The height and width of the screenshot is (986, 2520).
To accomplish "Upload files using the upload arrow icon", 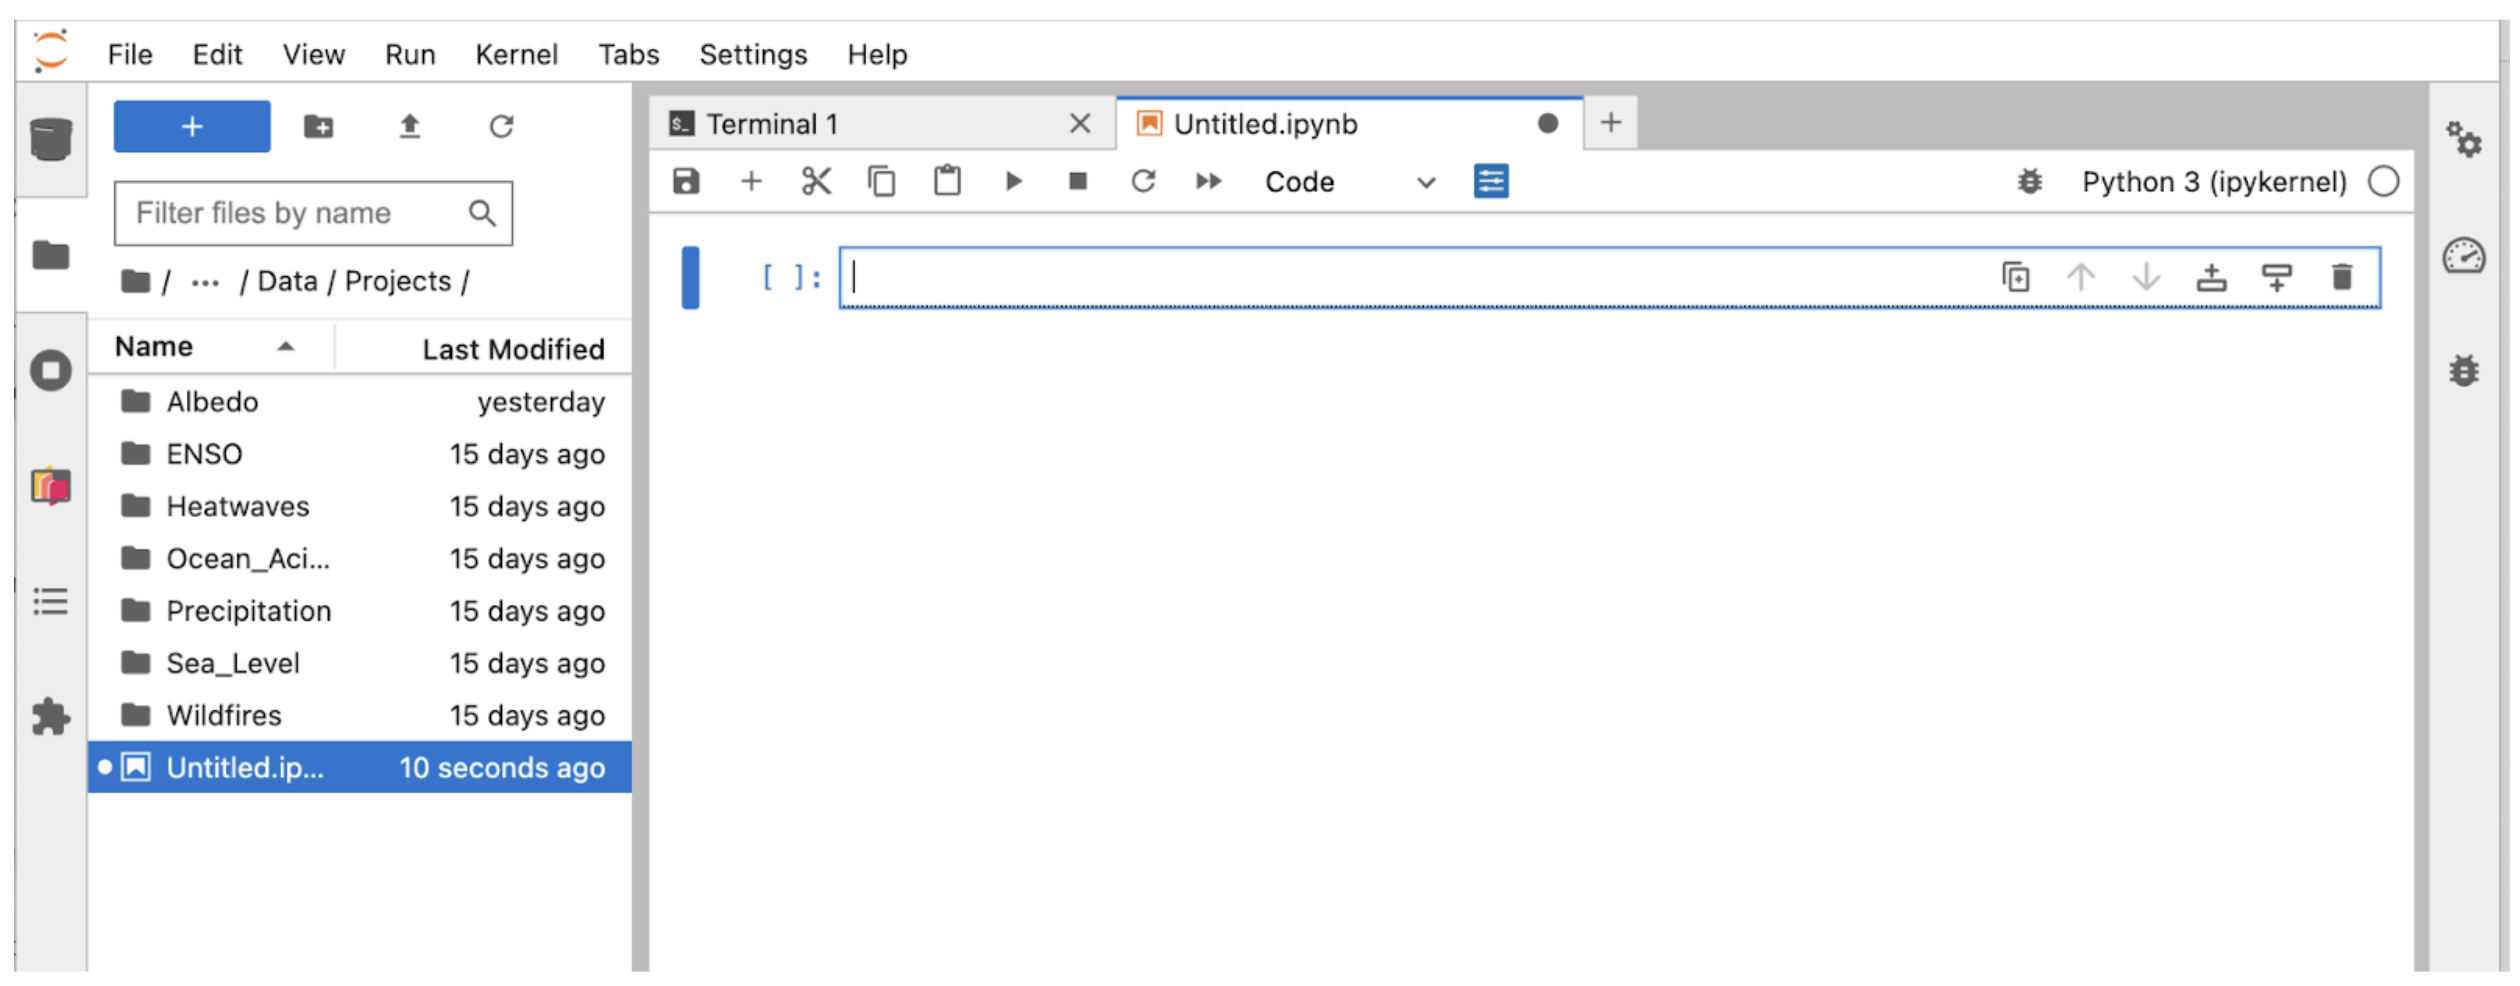I will 409,126.
